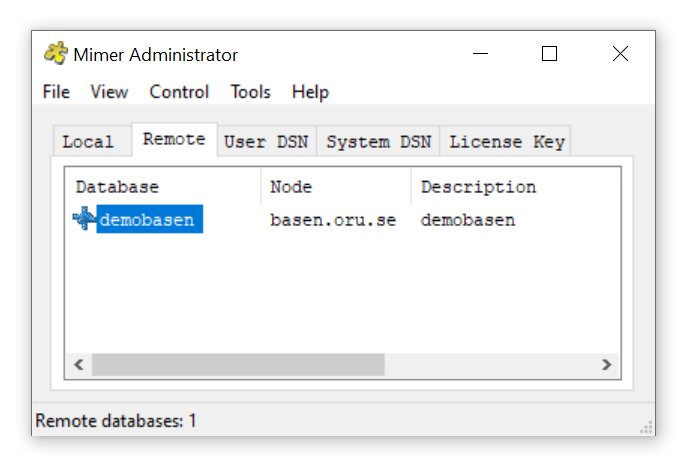Click the demobasen database icon
The image size is (691, 468).
(x=84, y=219)
